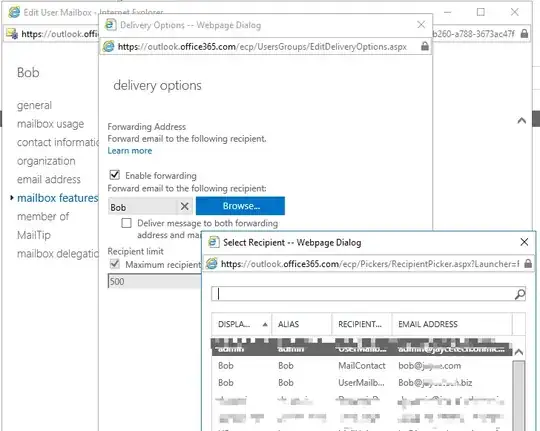Viewport: 540px width, 431px height.
Task: Open the MailTip section
Action: pos(34,235)
